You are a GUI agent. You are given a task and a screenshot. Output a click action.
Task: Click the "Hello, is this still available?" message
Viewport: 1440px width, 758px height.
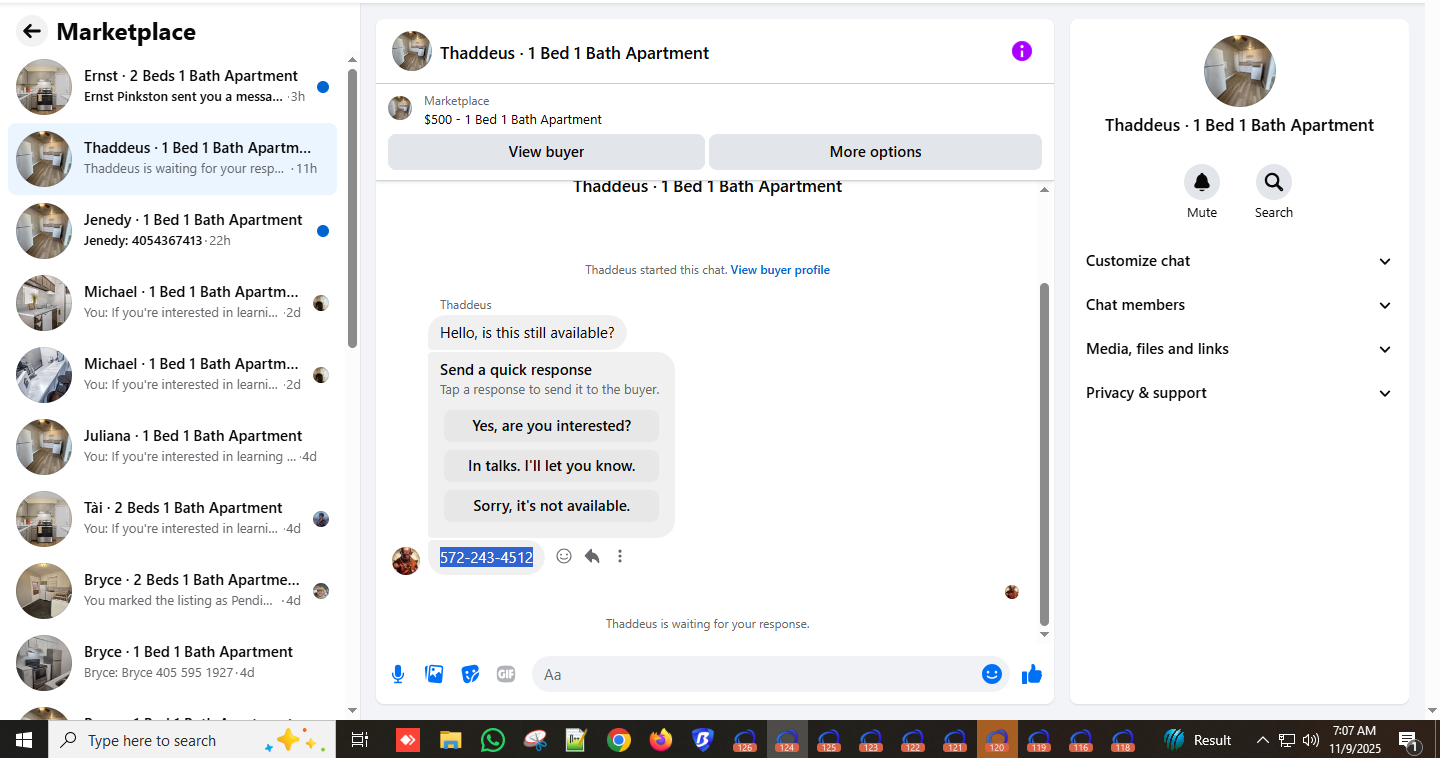pyautogui.click(x=527, y=333)
